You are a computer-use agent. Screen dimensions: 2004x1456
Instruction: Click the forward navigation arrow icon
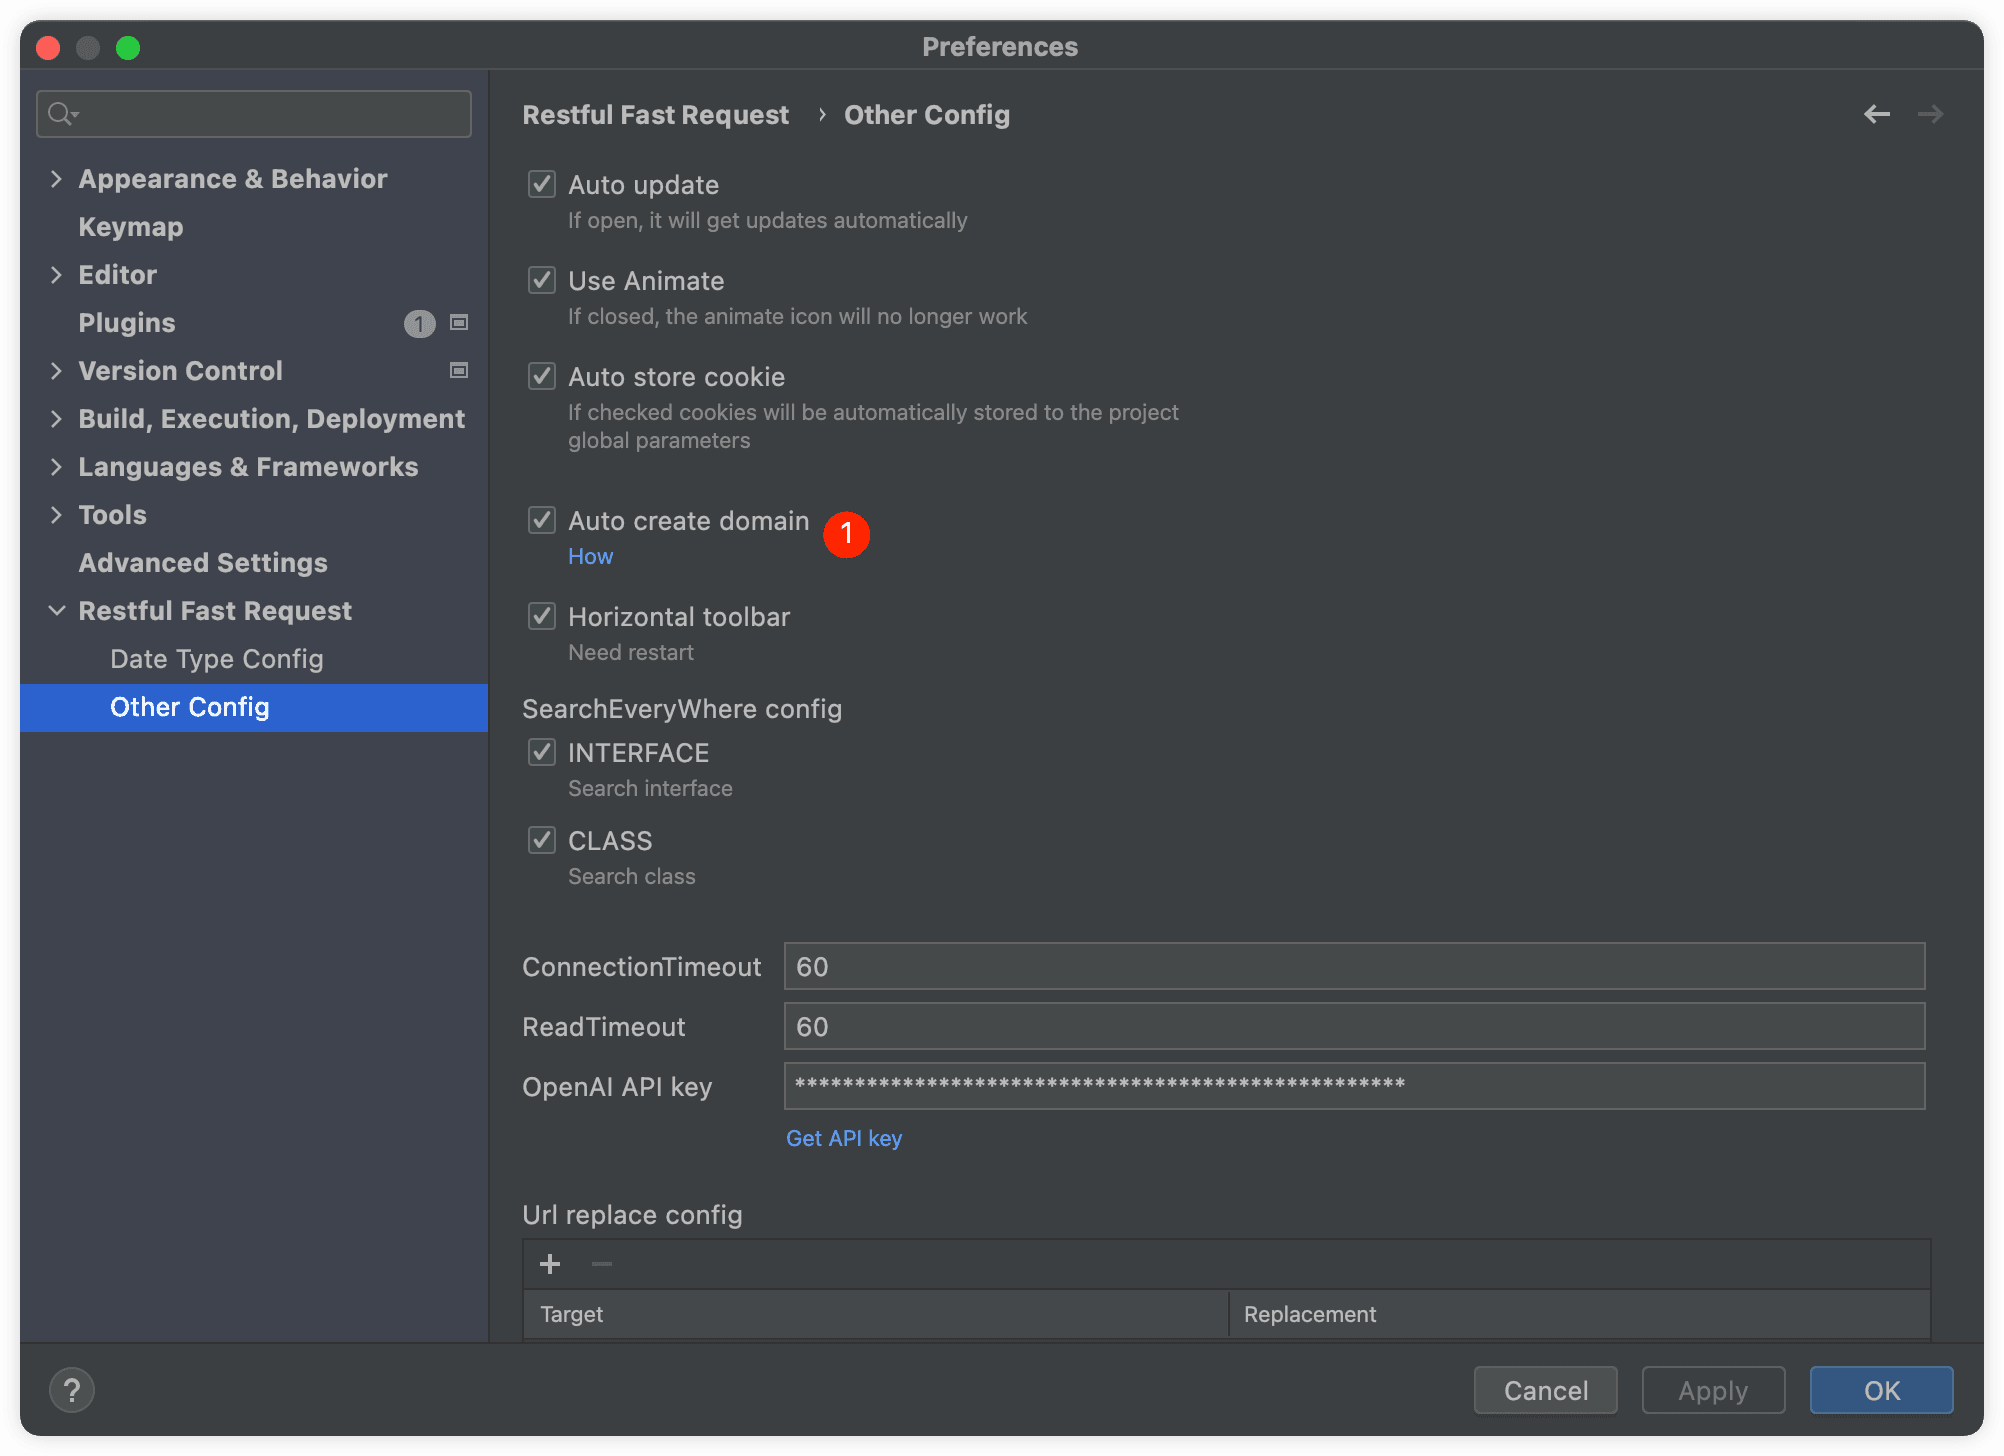tap(1930, 115)
